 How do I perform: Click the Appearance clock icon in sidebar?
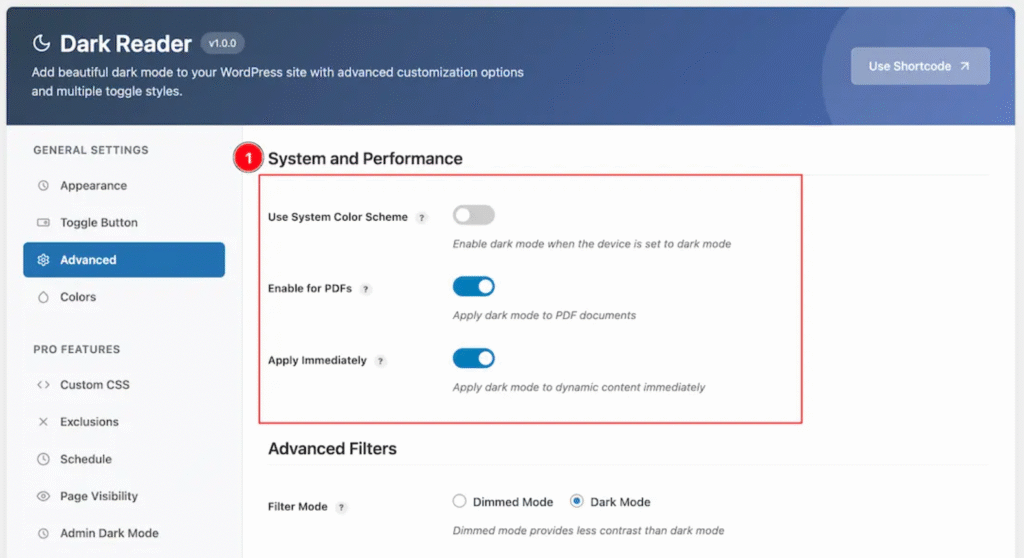point(43,186)
